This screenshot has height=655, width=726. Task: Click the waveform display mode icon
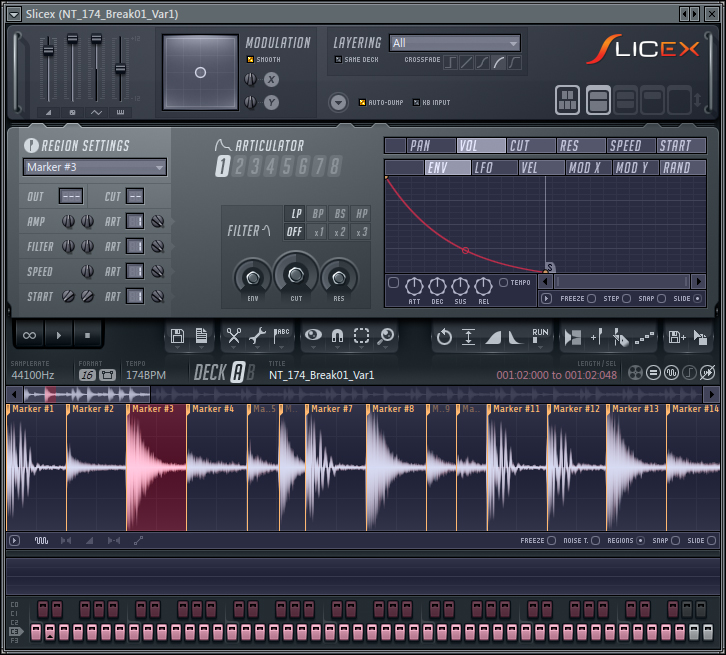(x=41, y=540)
